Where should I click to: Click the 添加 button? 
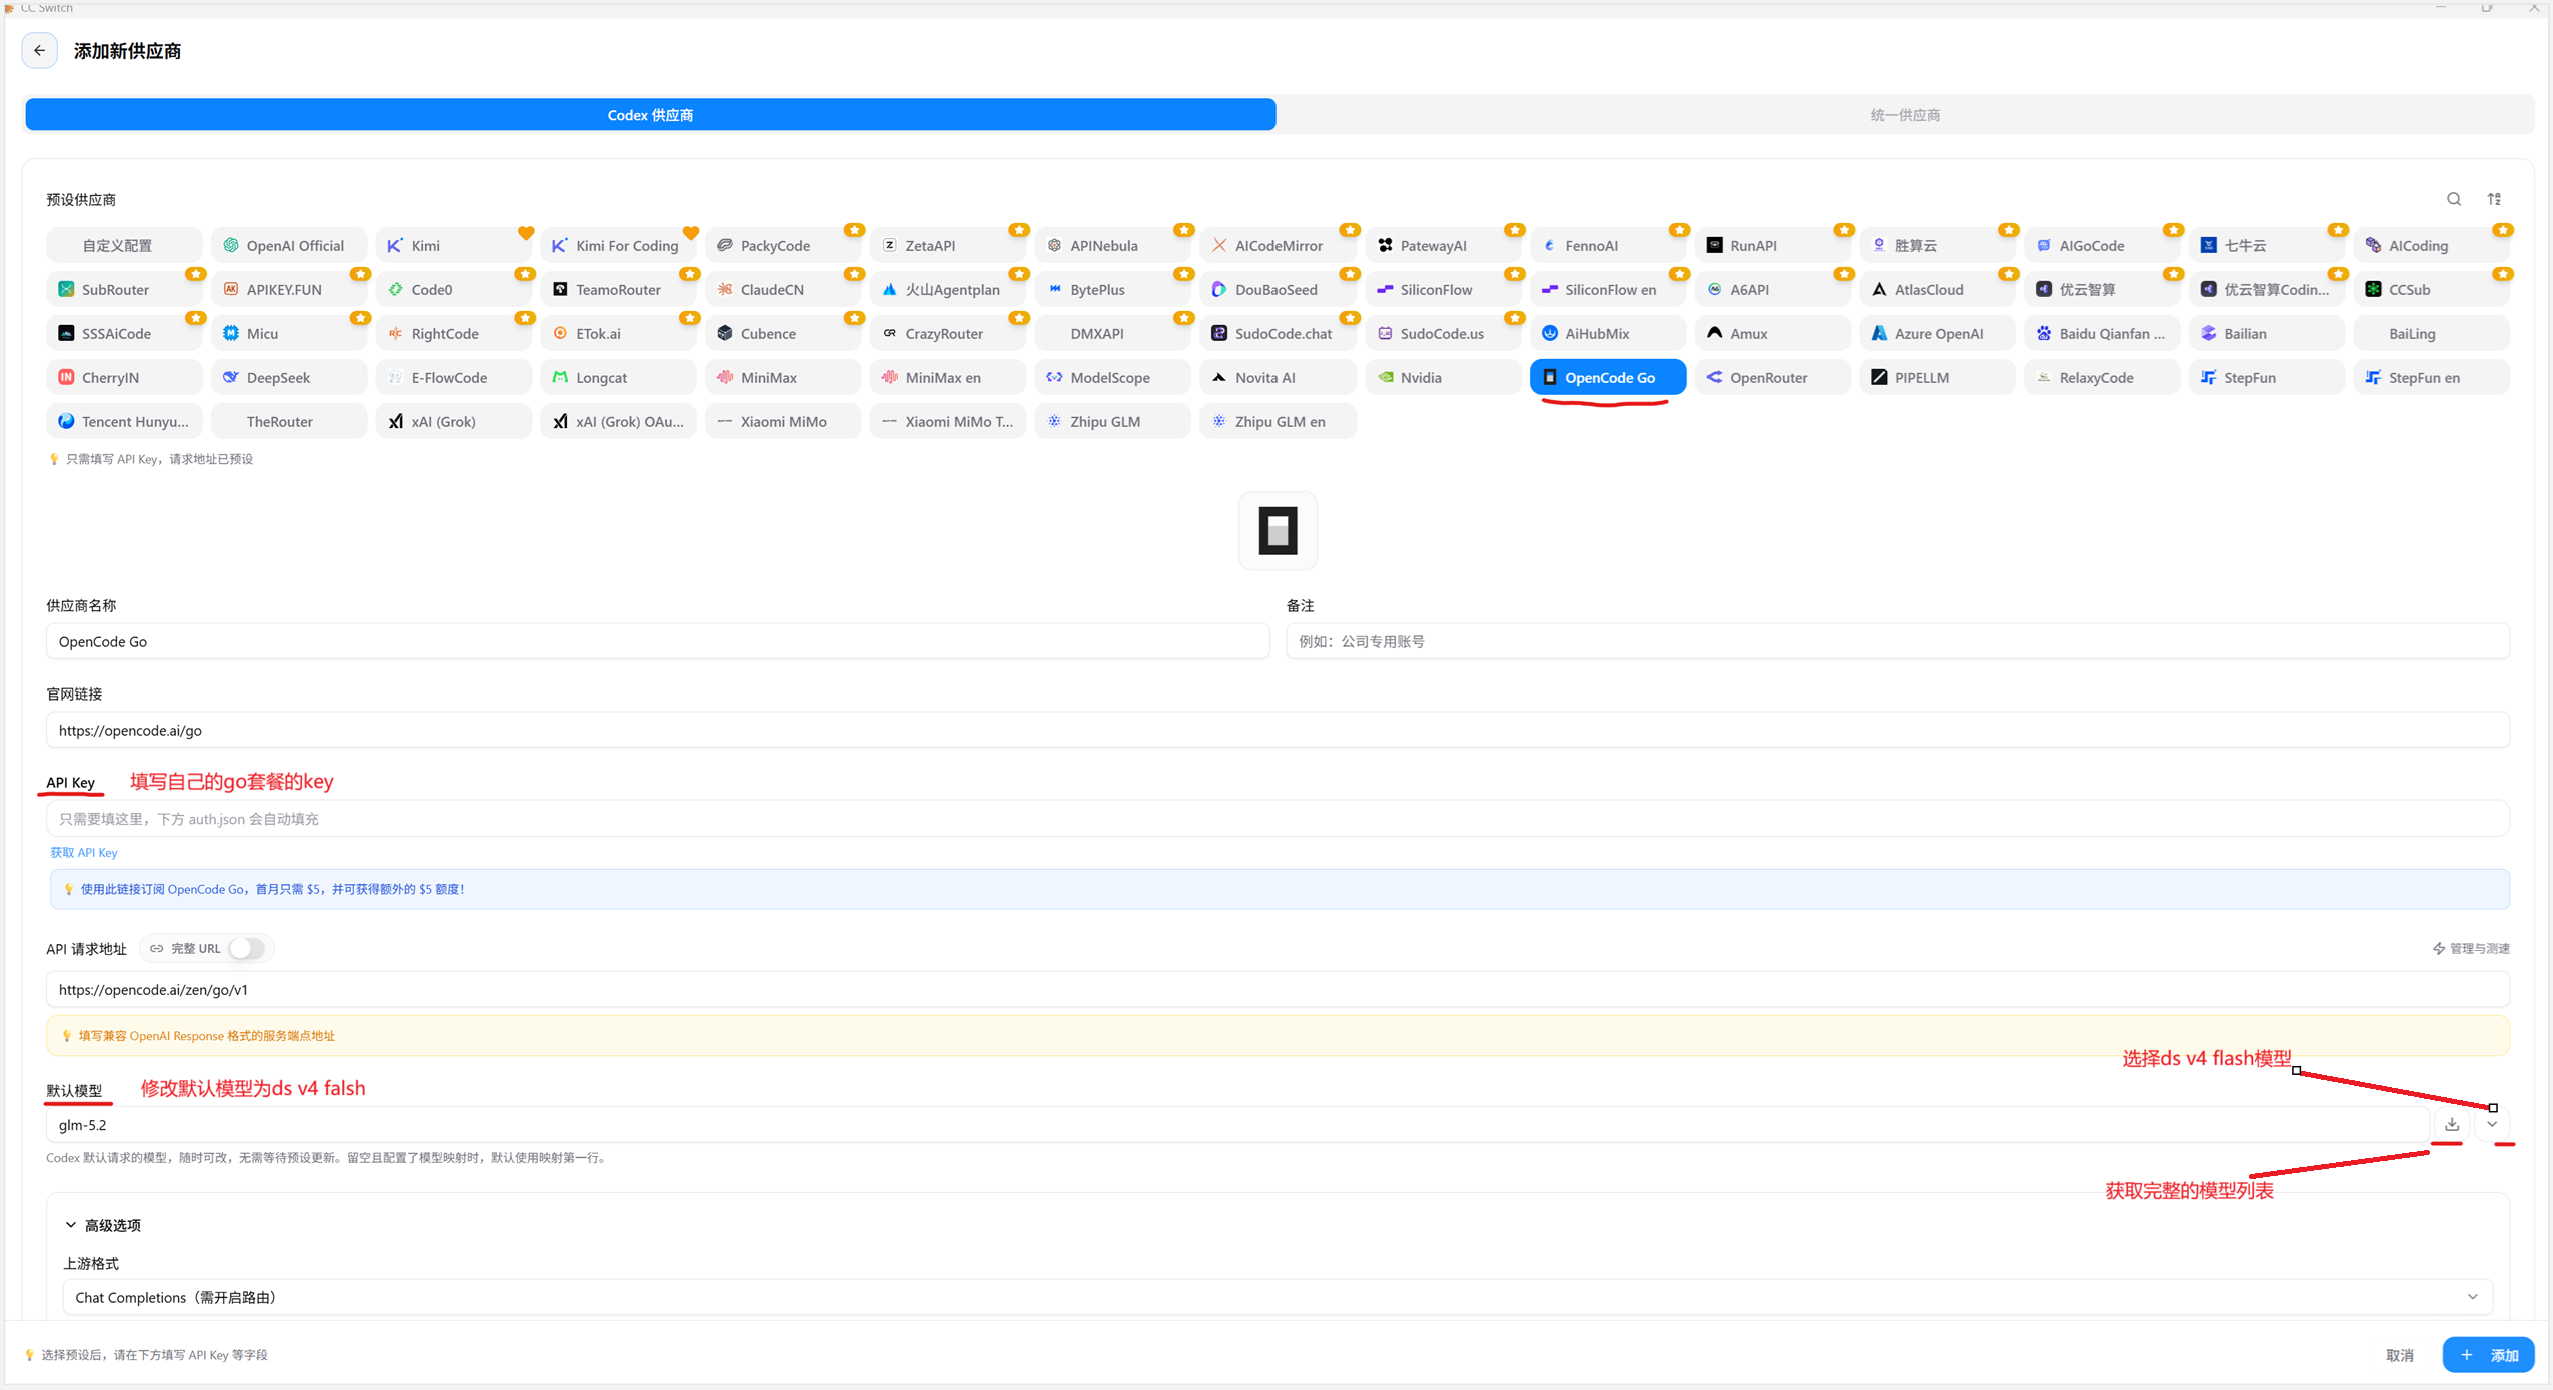point(2488,1355)
